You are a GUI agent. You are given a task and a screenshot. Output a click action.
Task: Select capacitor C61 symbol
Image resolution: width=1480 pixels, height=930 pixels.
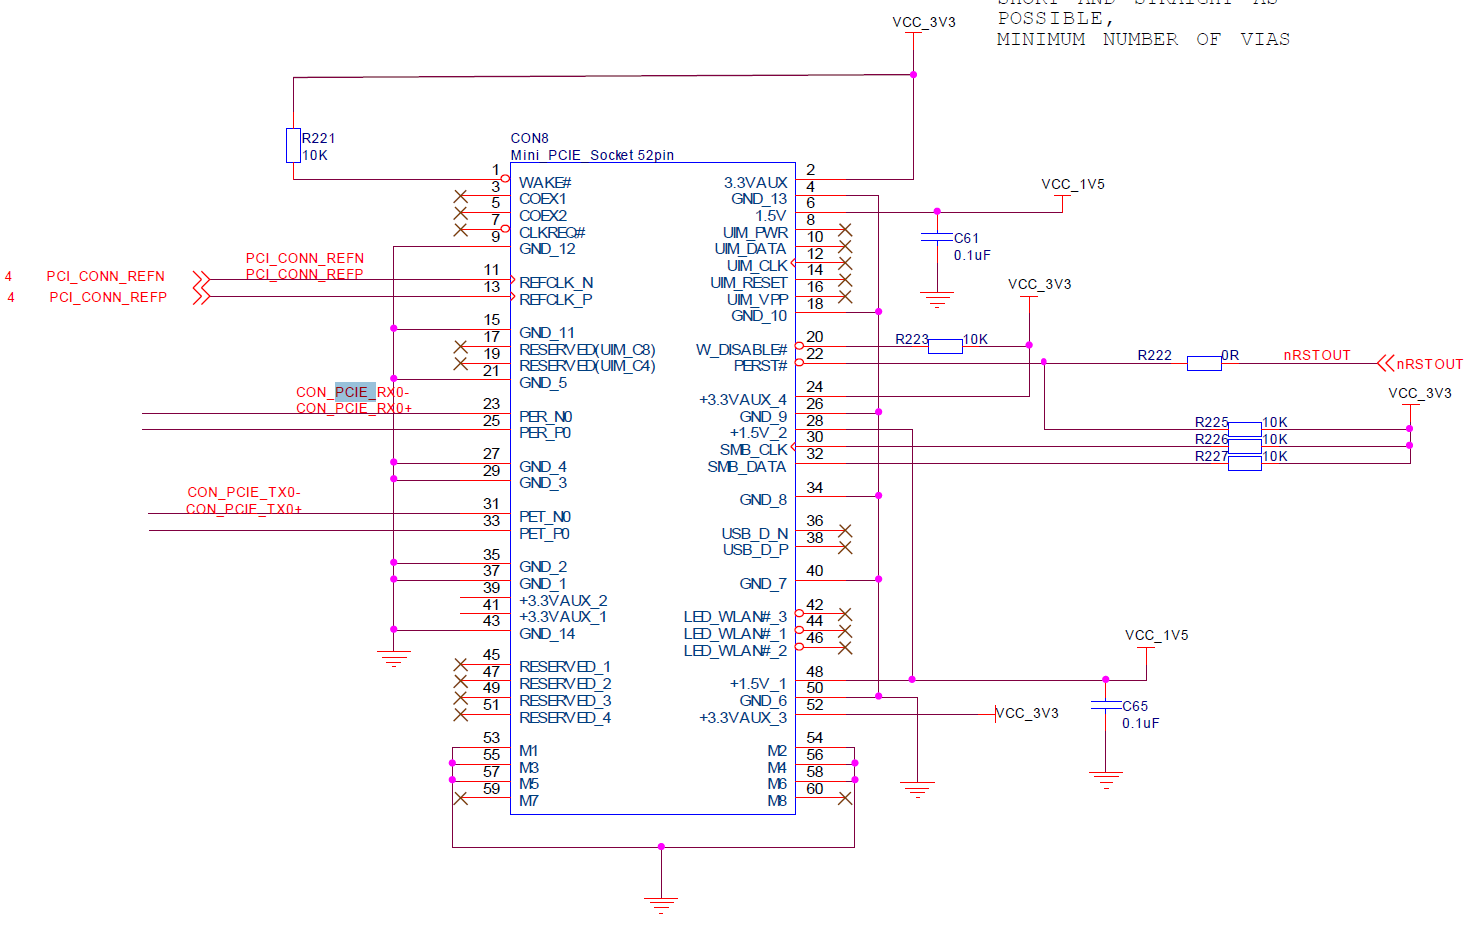pos(937,237)
